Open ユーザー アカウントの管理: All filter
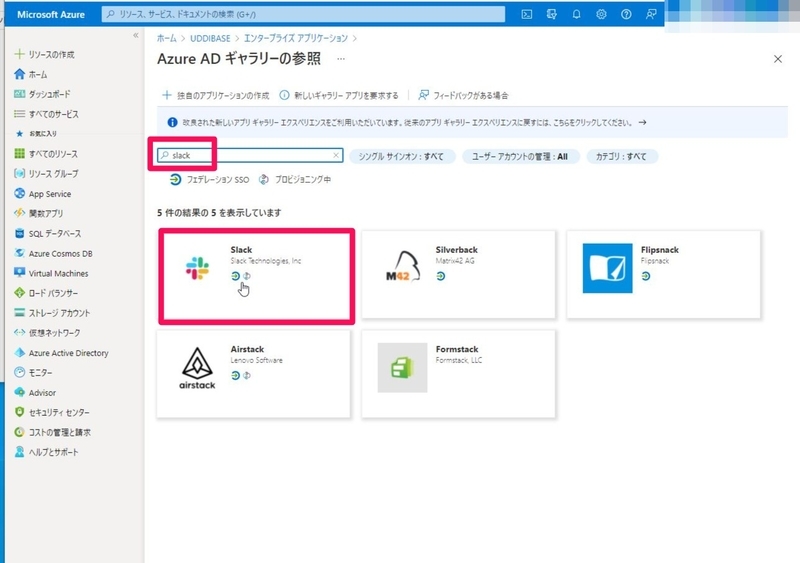The image size is (800, 563). pos(520,156)
